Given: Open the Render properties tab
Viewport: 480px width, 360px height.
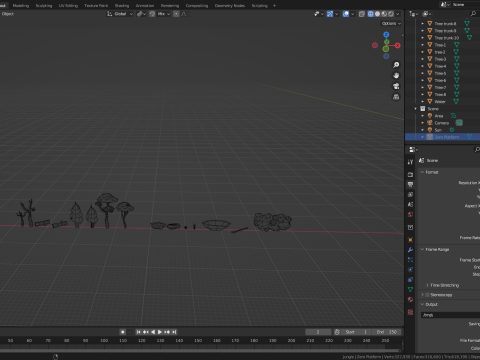Looking at the screenshot, I should click(x=410, y=174).
